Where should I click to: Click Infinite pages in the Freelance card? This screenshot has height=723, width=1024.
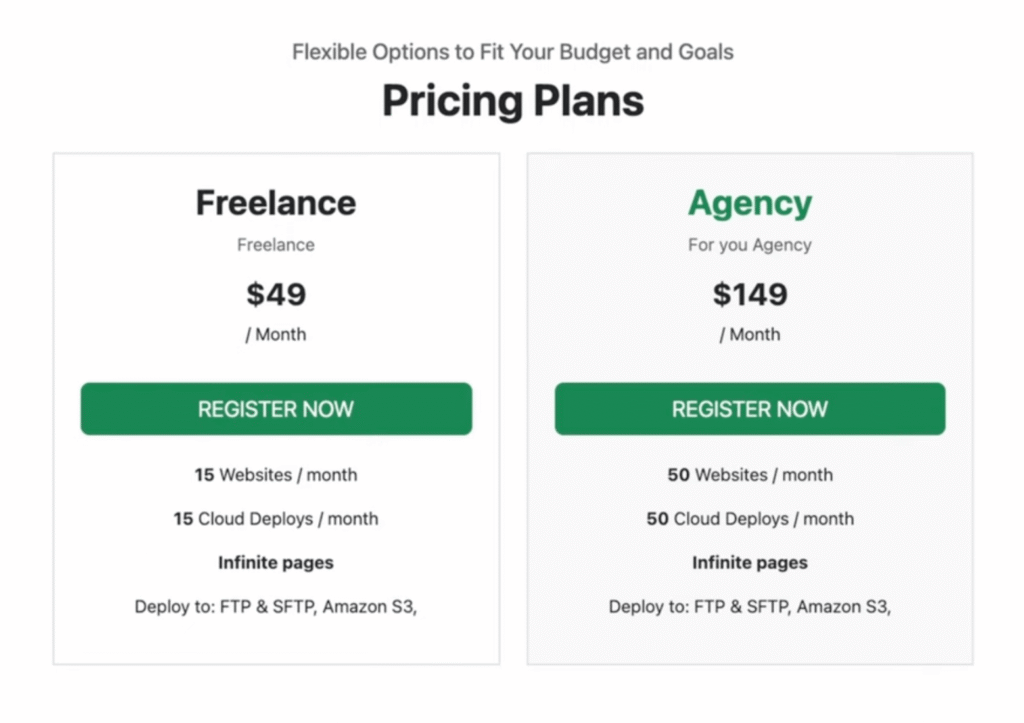click(276, 563)
